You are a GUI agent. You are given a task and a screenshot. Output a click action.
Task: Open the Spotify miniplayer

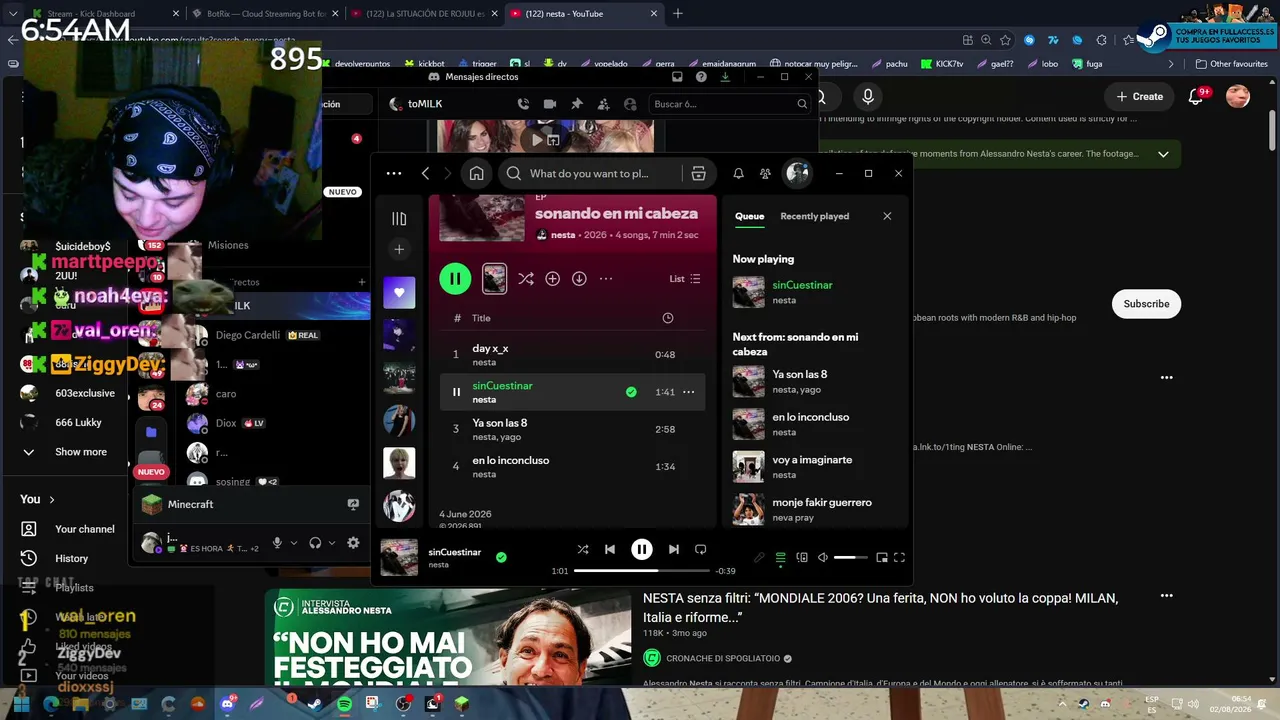[x=882, y=557]
